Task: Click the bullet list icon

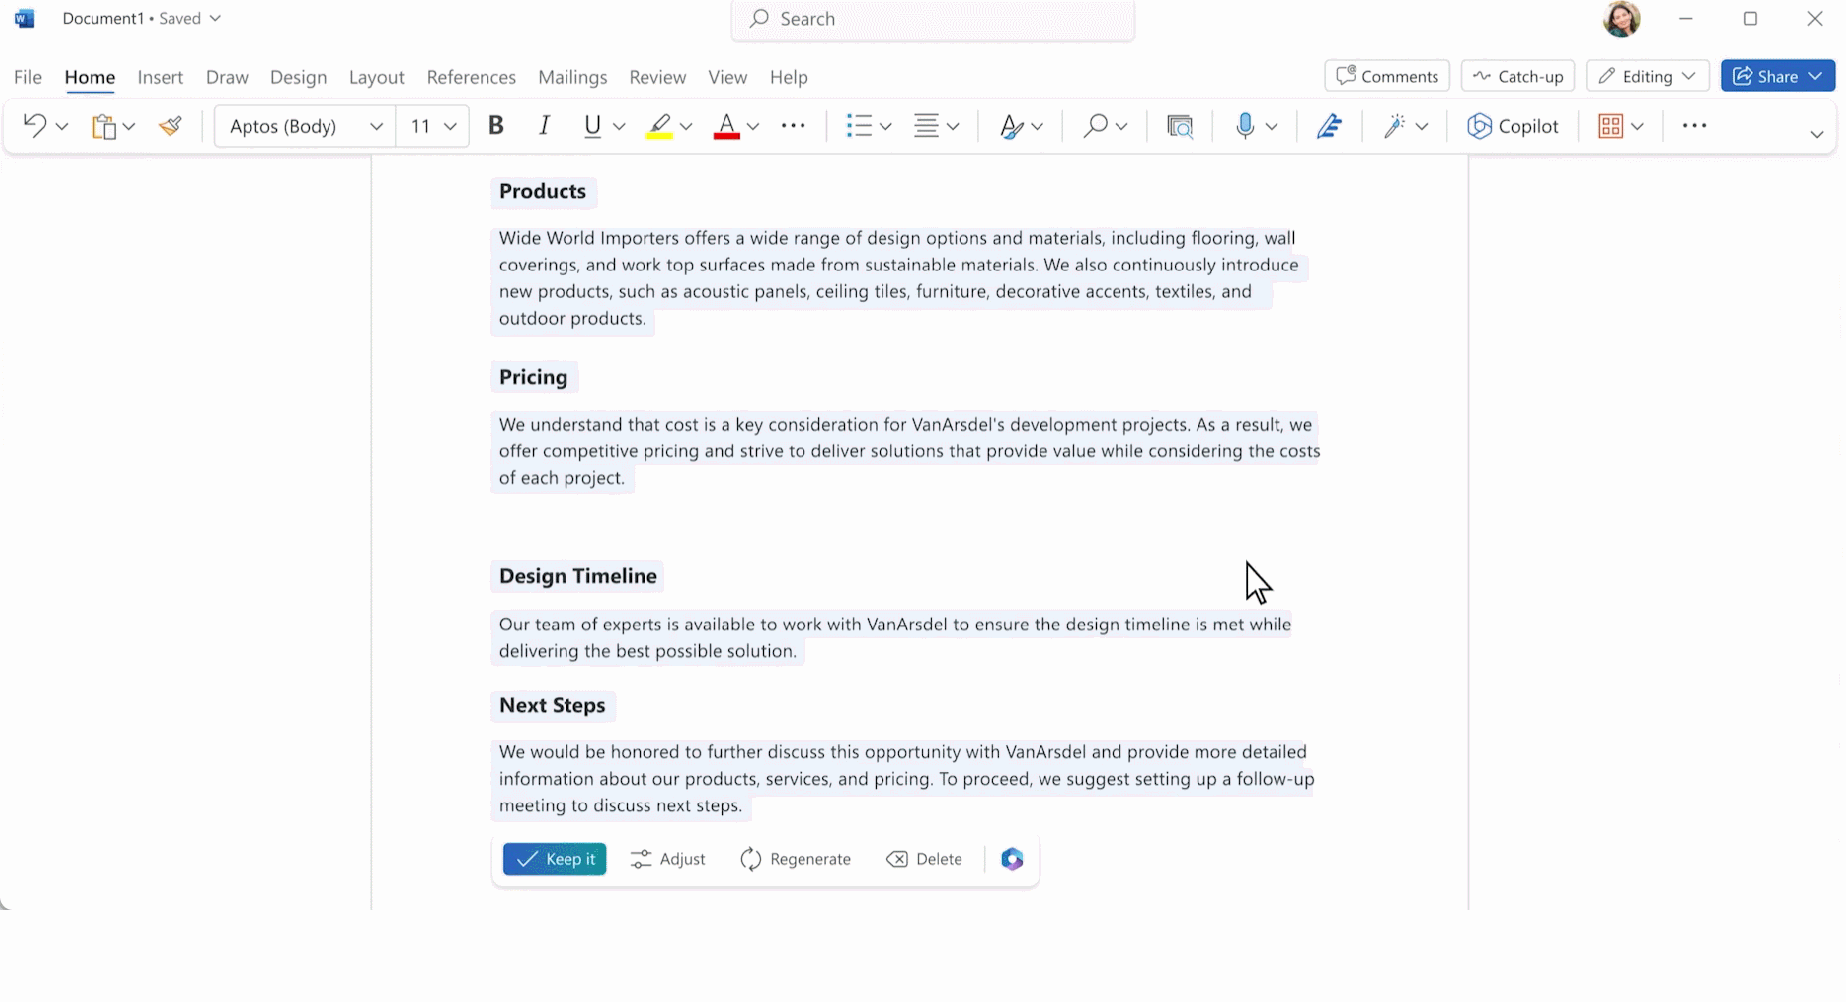Action: pyautogui.click(x=859, y=126)
